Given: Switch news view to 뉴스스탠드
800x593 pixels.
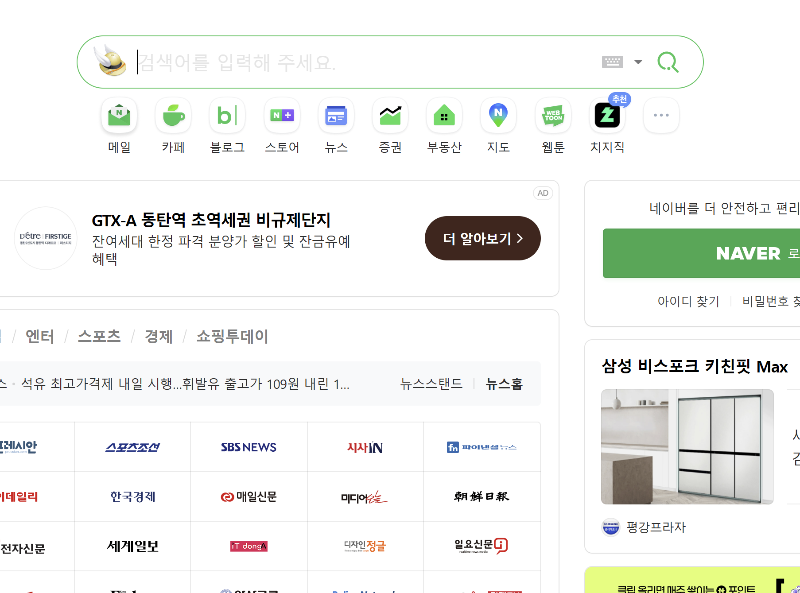Looking at the screenshot, I should (433, 384).
